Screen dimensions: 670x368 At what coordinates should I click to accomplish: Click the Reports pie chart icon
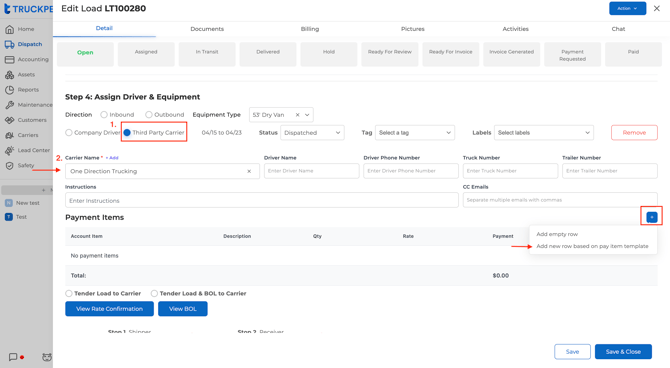(9, 90)
